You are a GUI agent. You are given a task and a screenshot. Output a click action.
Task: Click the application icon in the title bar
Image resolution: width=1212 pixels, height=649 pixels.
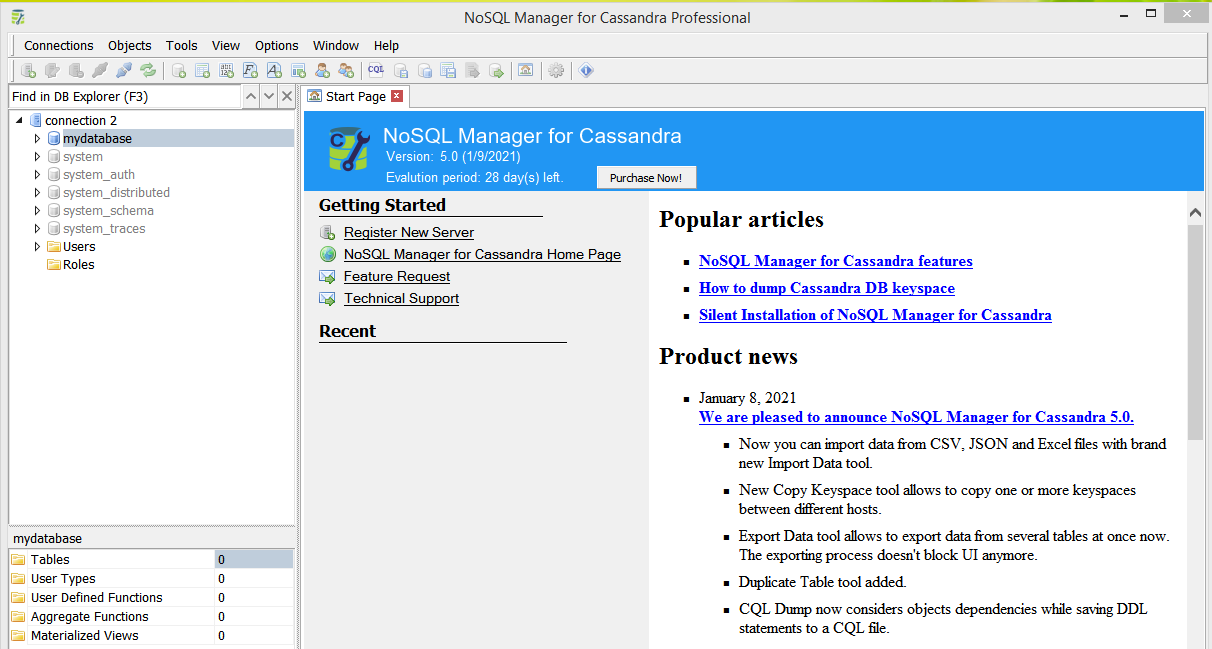18,17
